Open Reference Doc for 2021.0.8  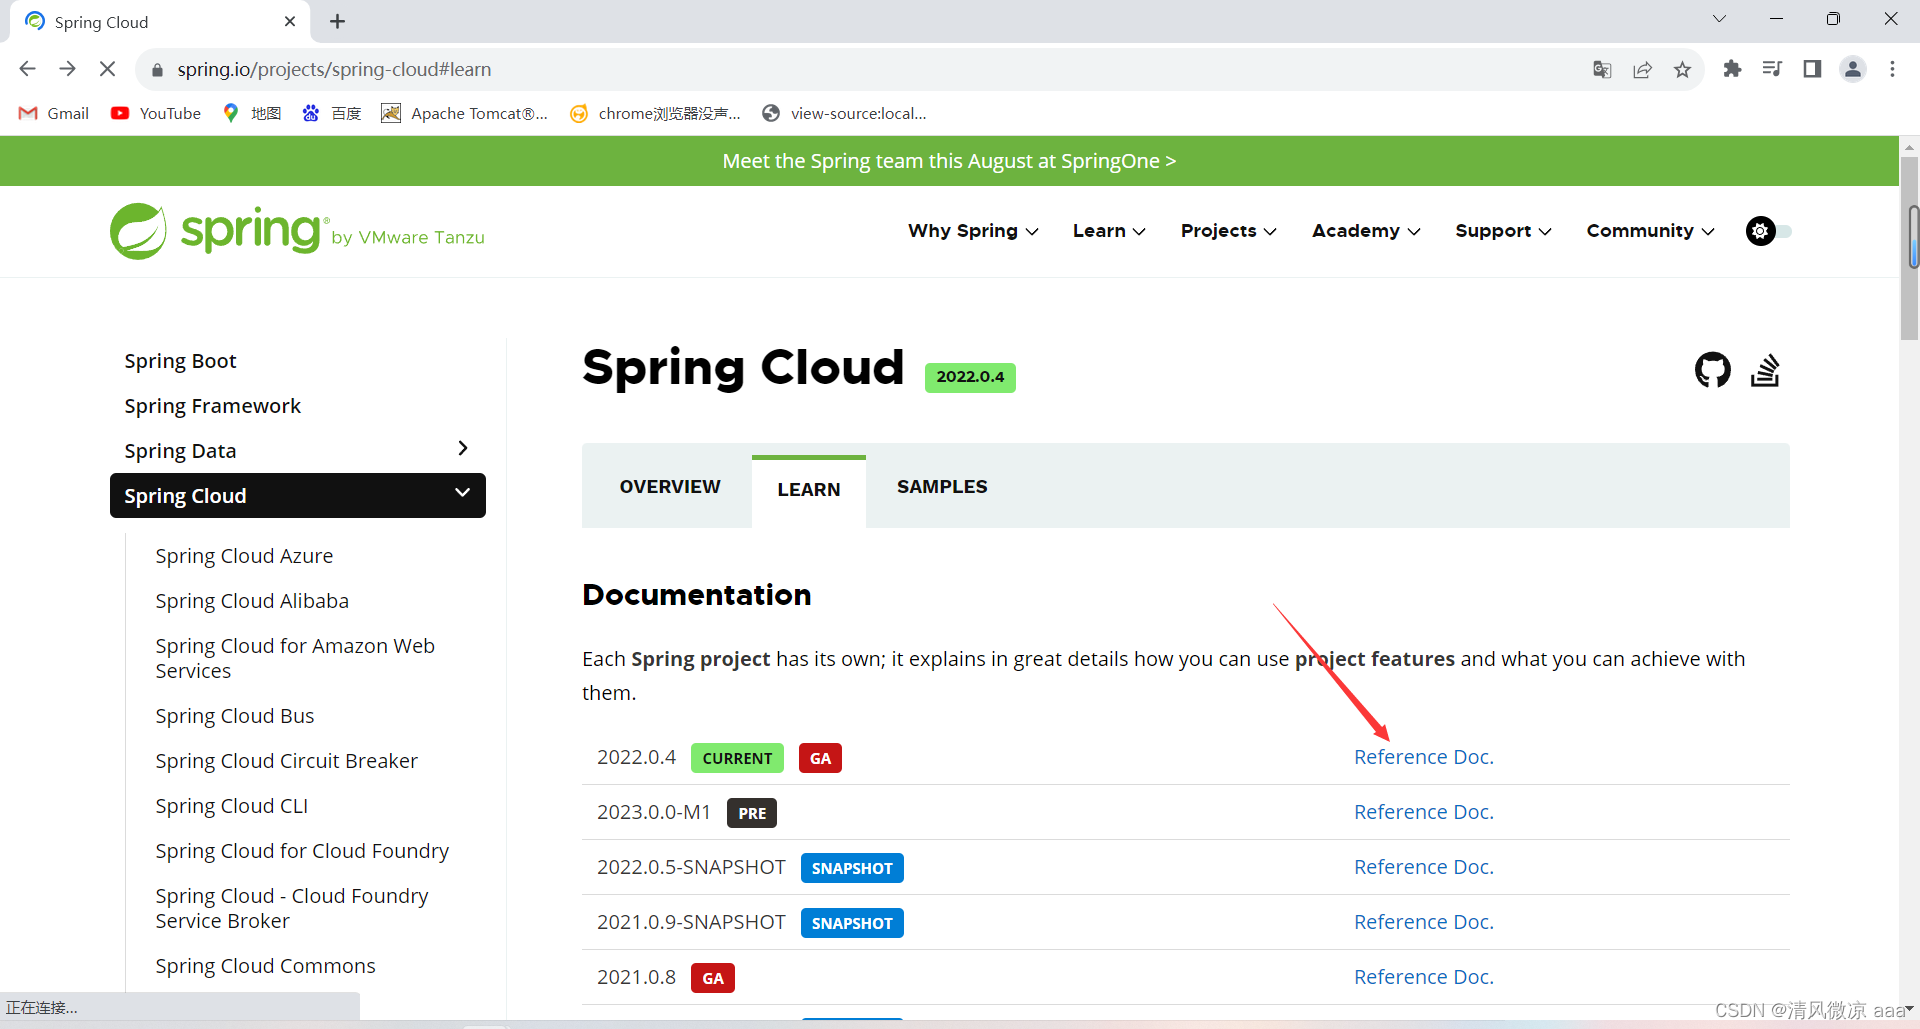coord(1423,977)
